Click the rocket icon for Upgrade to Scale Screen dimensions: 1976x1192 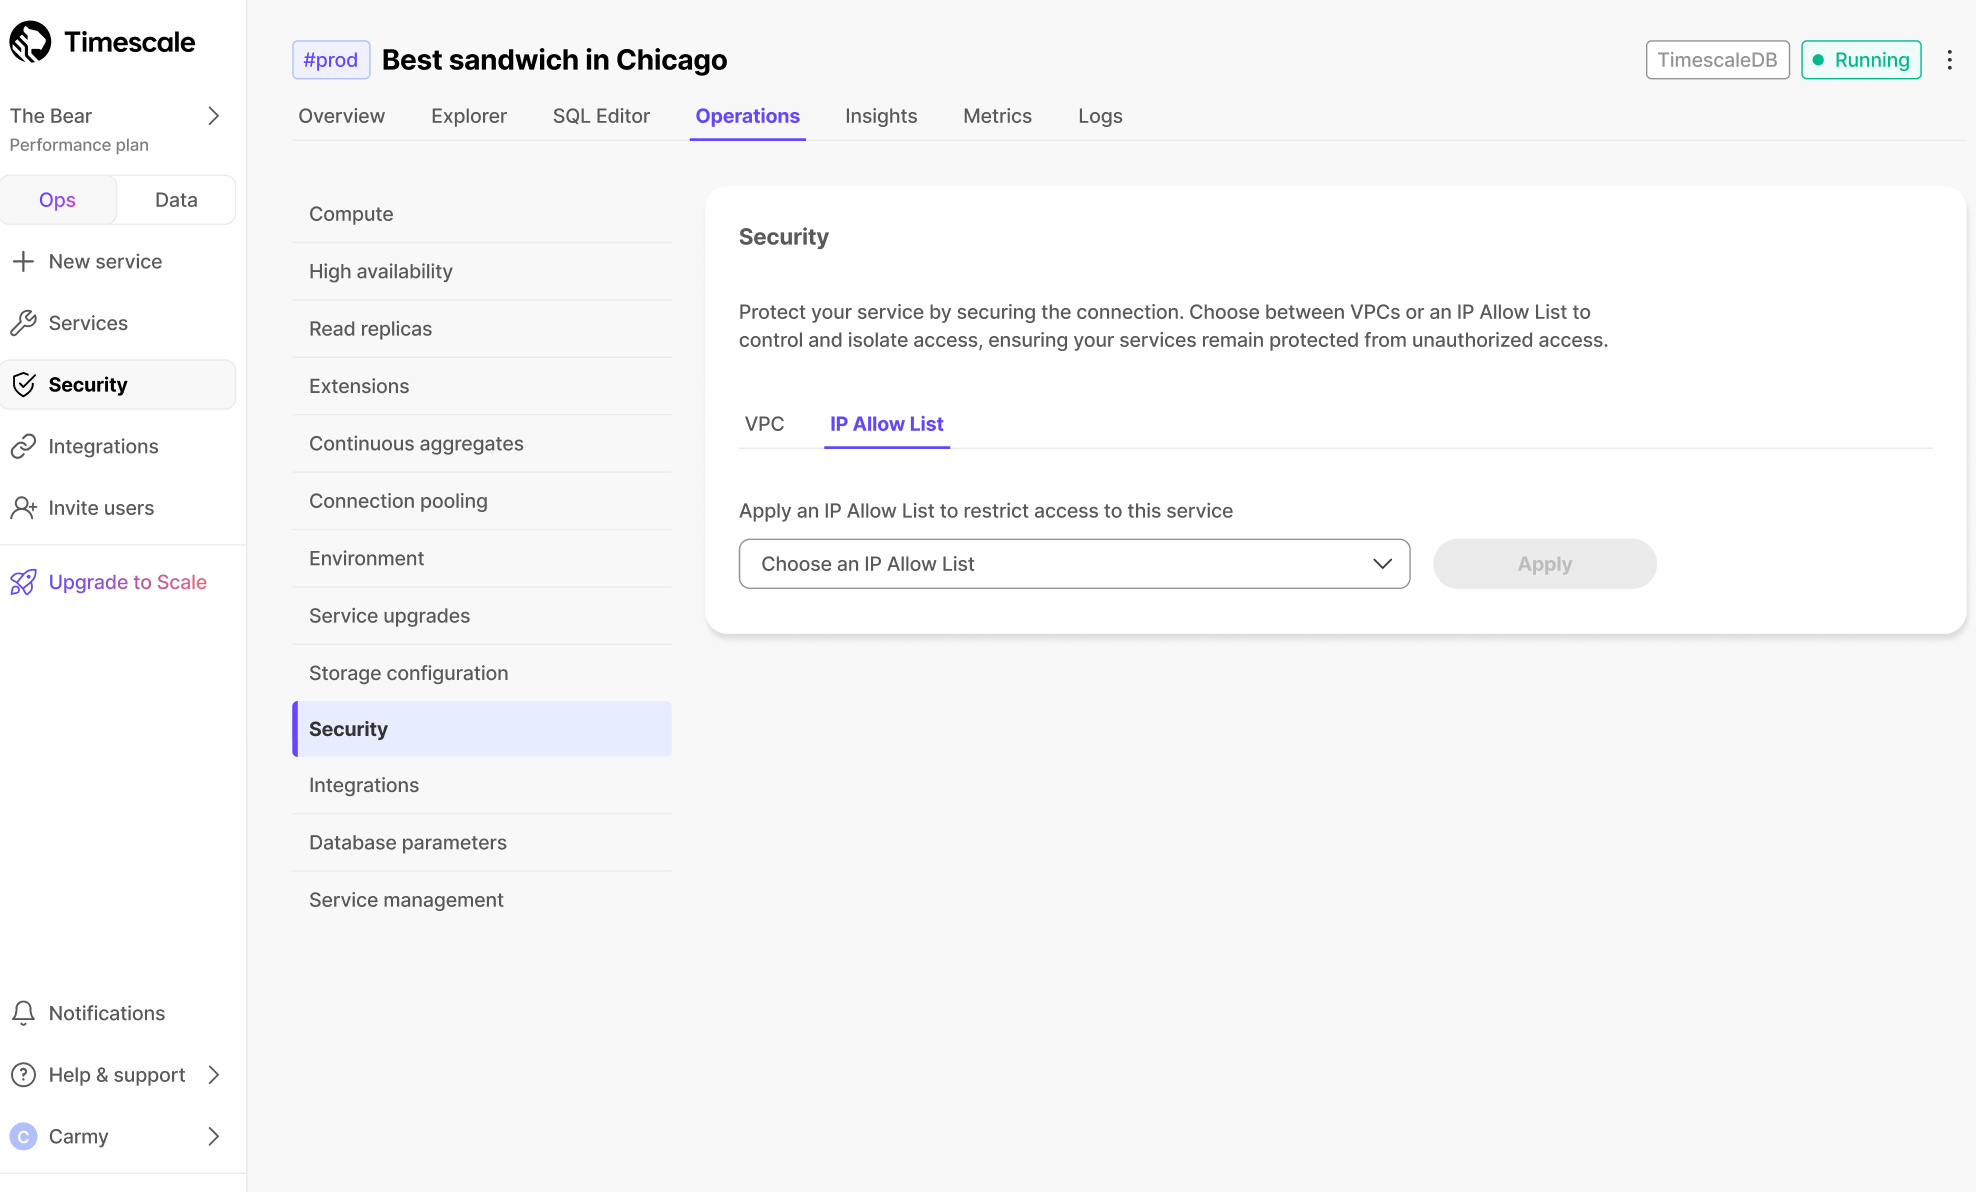23,582
